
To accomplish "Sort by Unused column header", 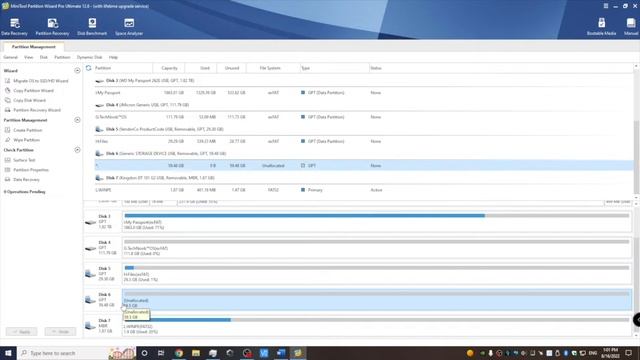I will click(x=232, y=68).
